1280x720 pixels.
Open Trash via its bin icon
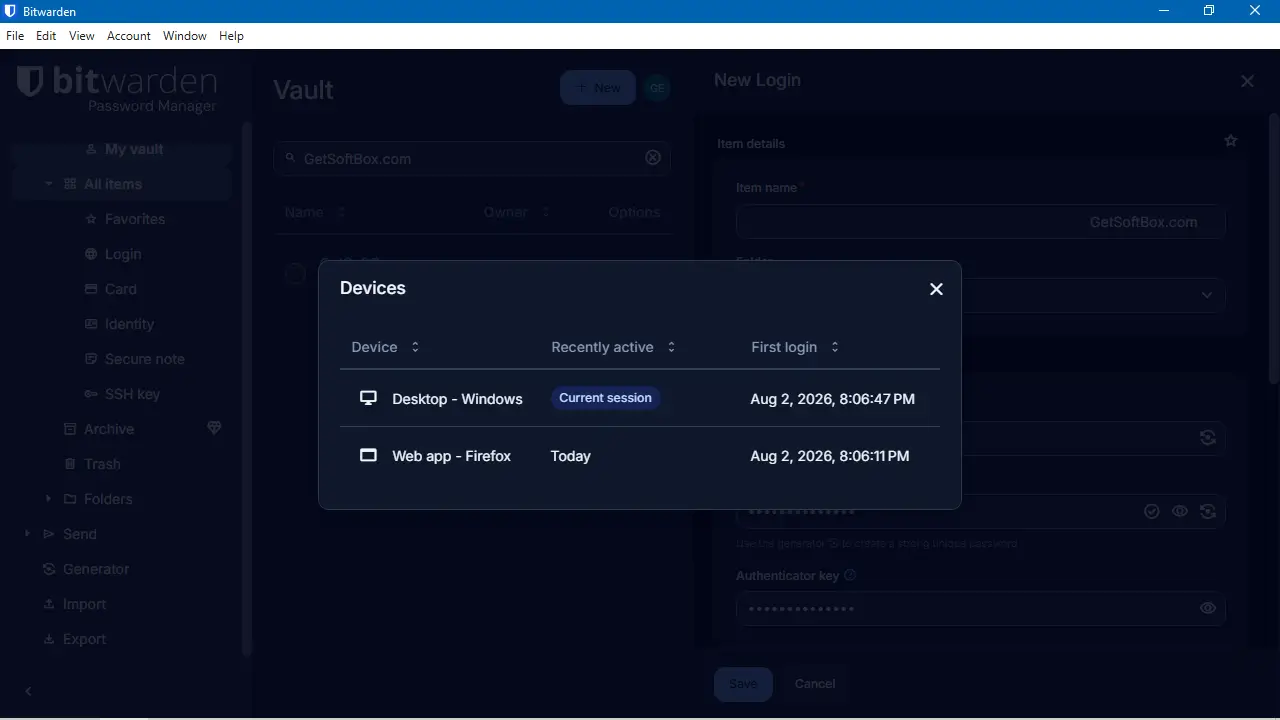(x=70, y=464)
